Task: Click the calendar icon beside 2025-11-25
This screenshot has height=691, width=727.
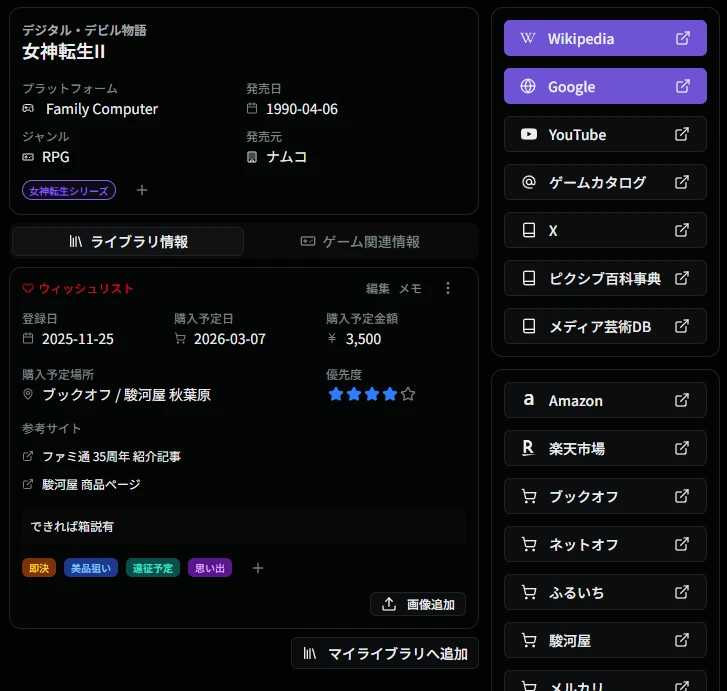Action: point(28,339)
